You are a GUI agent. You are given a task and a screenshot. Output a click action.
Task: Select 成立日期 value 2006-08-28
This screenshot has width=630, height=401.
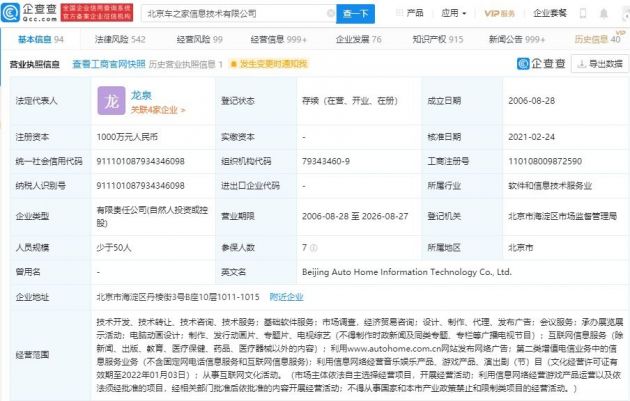[x=531, y=100]
